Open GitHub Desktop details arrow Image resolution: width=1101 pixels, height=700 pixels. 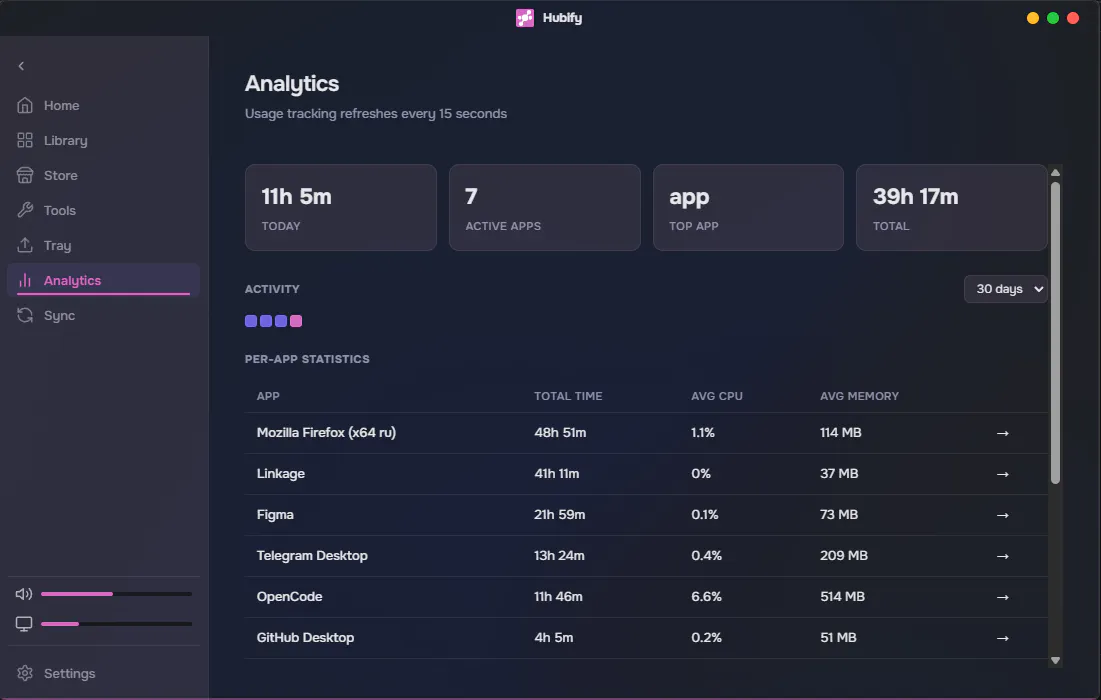pos(1003,638)
